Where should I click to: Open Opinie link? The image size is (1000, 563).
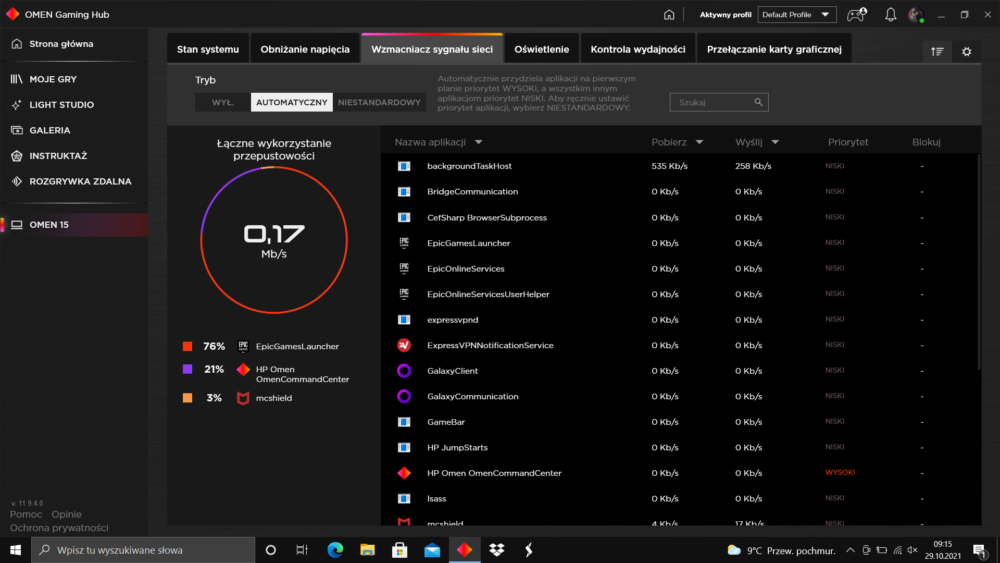pyautogui.click(x=66, y=514)
